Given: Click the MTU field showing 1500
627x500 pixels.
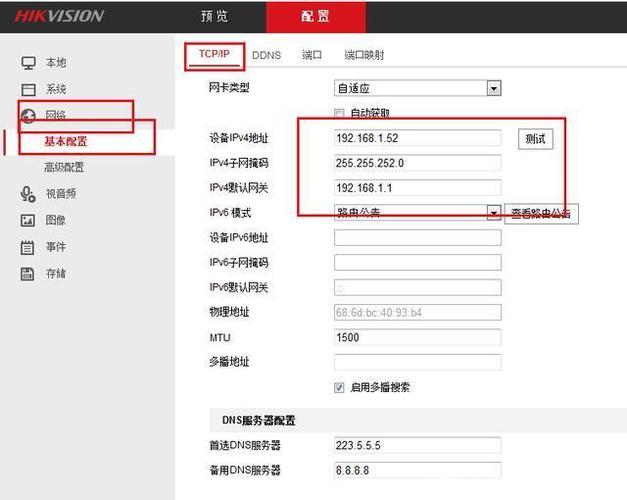Looking at the screenshot, I should pyautogui.click(x=417, y=337).
